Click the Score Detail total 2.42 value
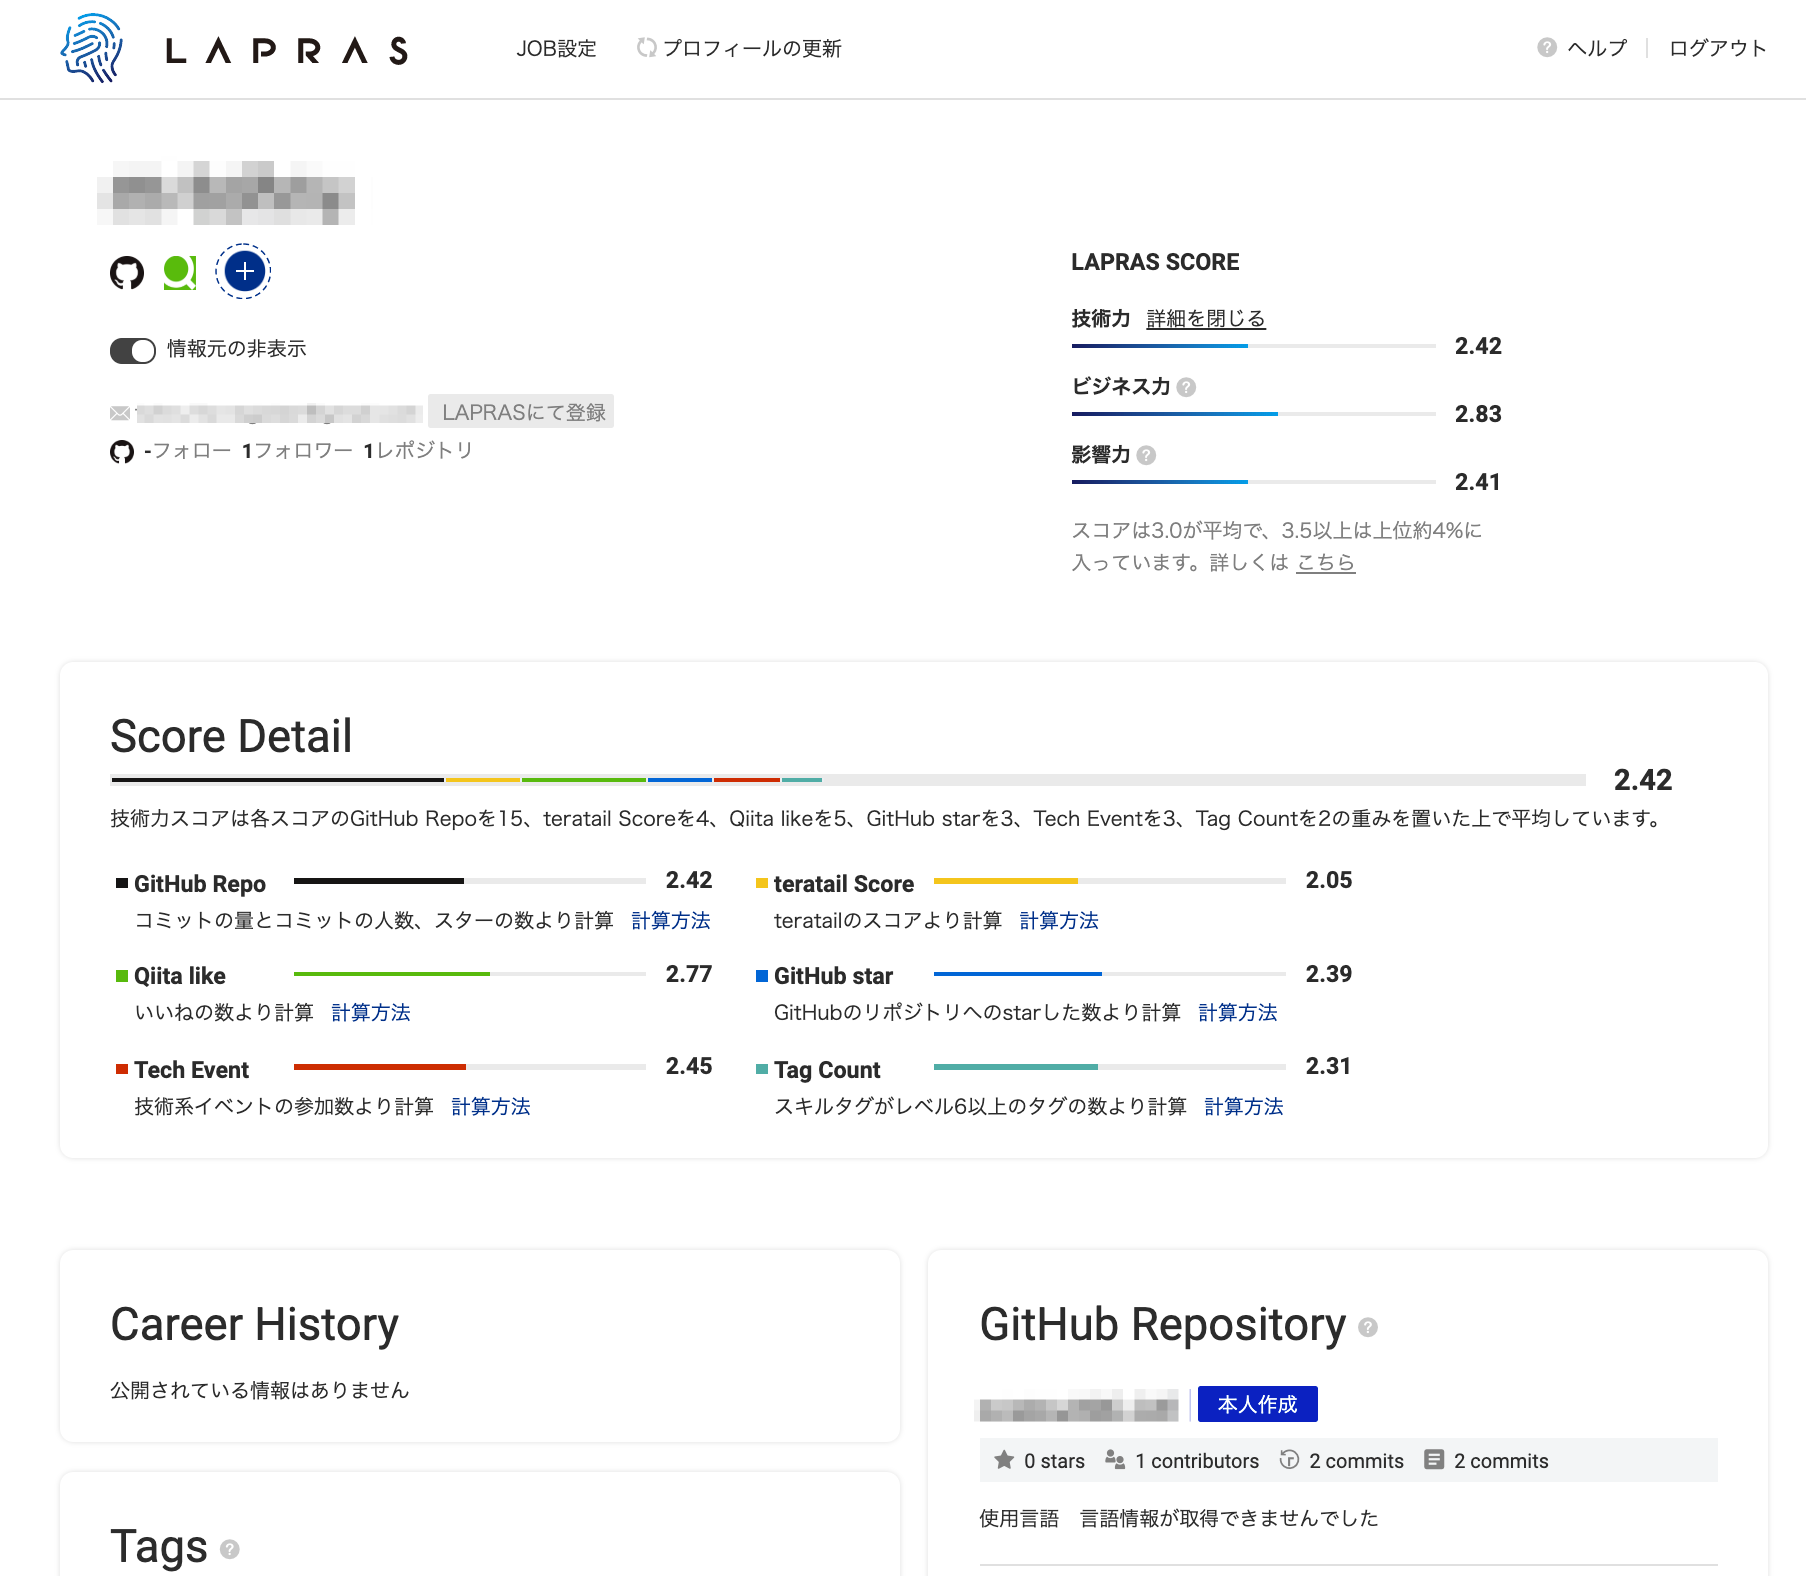 [x=1643, y=780]
